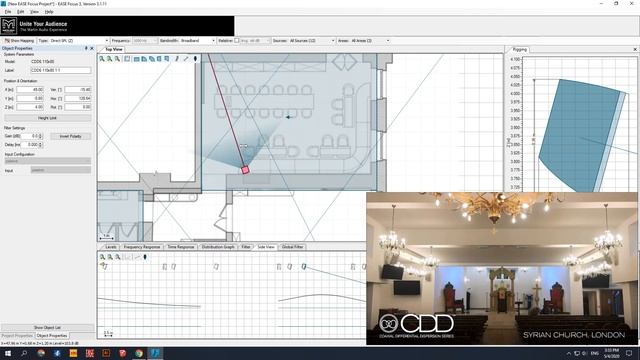This screenshot has width=640, height=360.
Task: Switch to the Filter tab
Action: point(246,247)
